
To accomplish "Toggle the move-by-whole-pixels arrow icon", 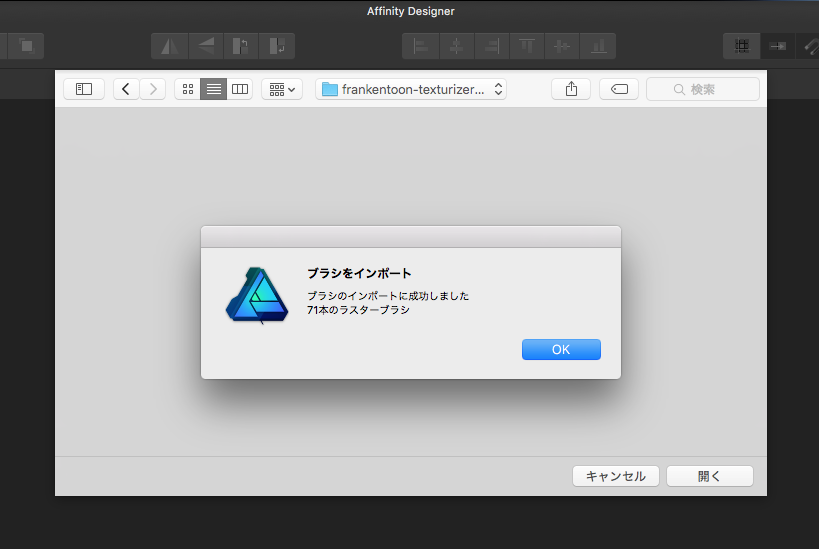I will click(x=778, y=46).
